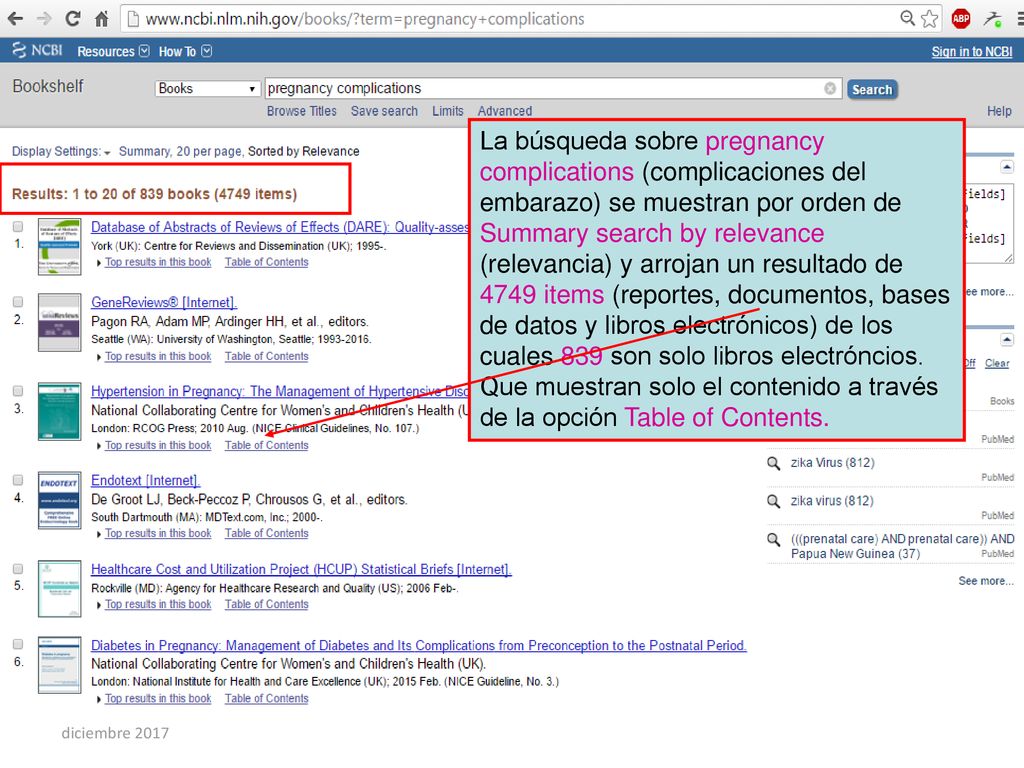Expand Display Settings dropdown

[x=61, y=152]
